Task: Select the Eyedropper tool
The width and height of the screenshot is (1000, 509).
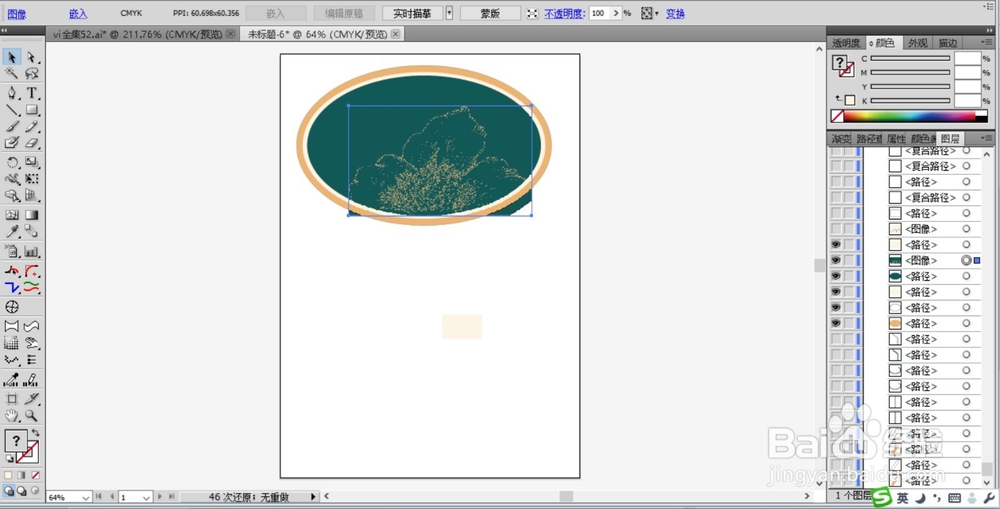Action: point(11,232)
